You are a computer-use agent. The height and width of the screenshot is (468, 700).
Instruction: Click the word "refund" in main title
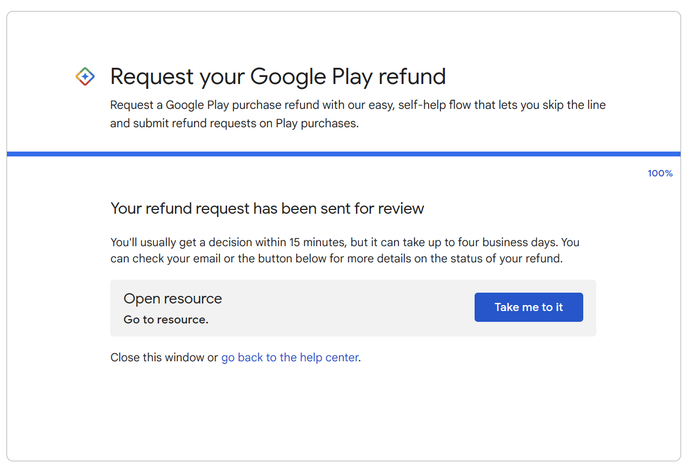tap(412, 76)
